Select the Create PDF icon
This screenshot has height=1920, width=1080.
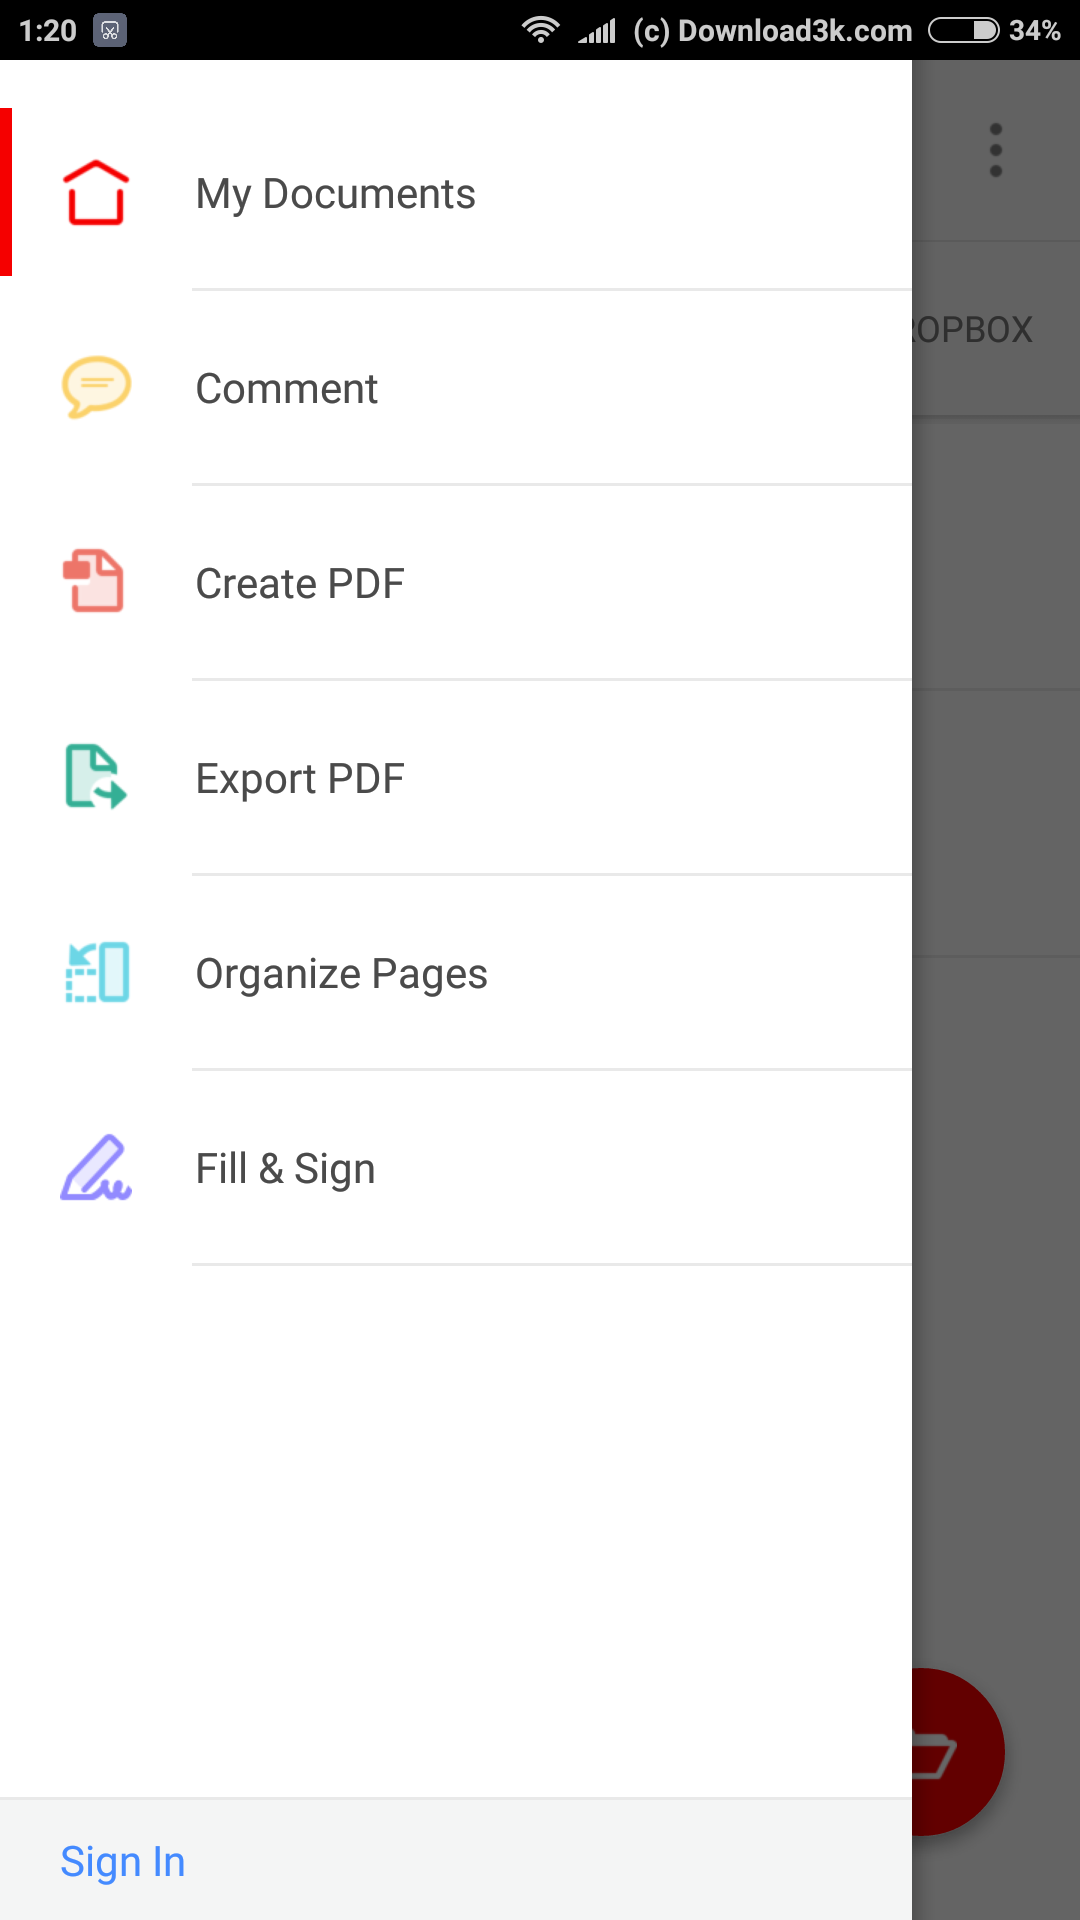(x=95, y=582)
